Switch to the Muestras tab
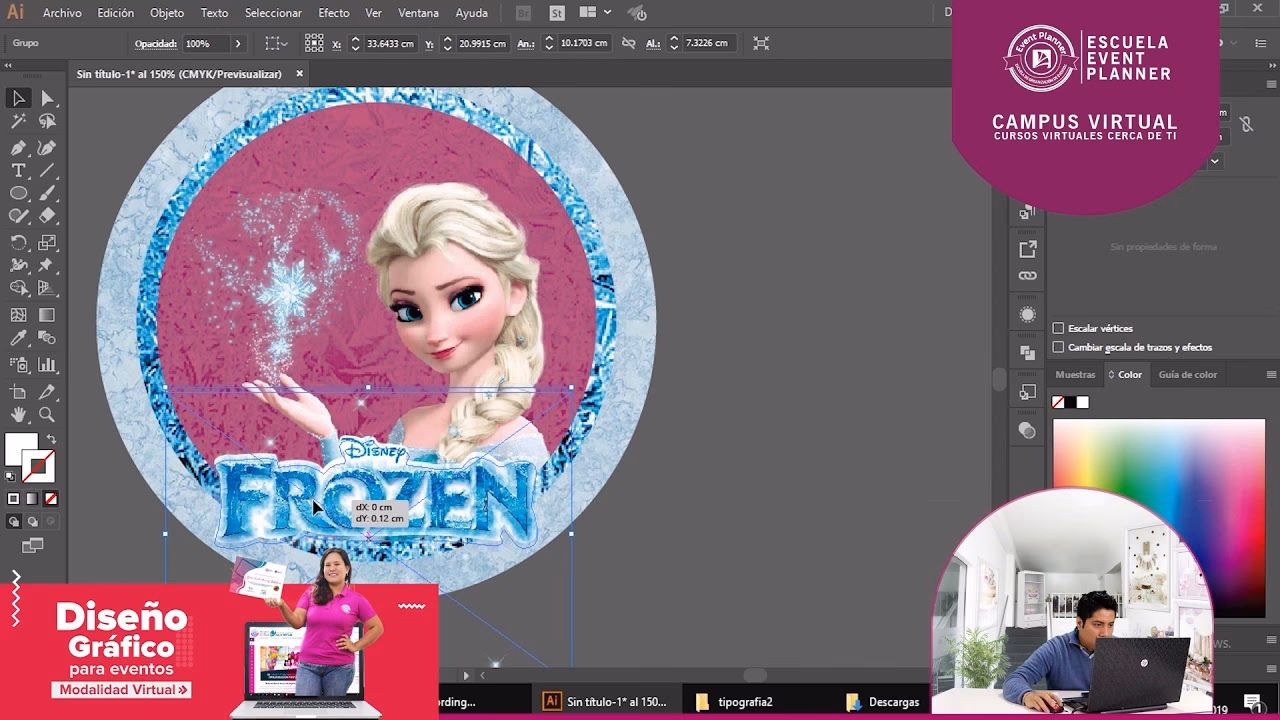 (1075, 375)
